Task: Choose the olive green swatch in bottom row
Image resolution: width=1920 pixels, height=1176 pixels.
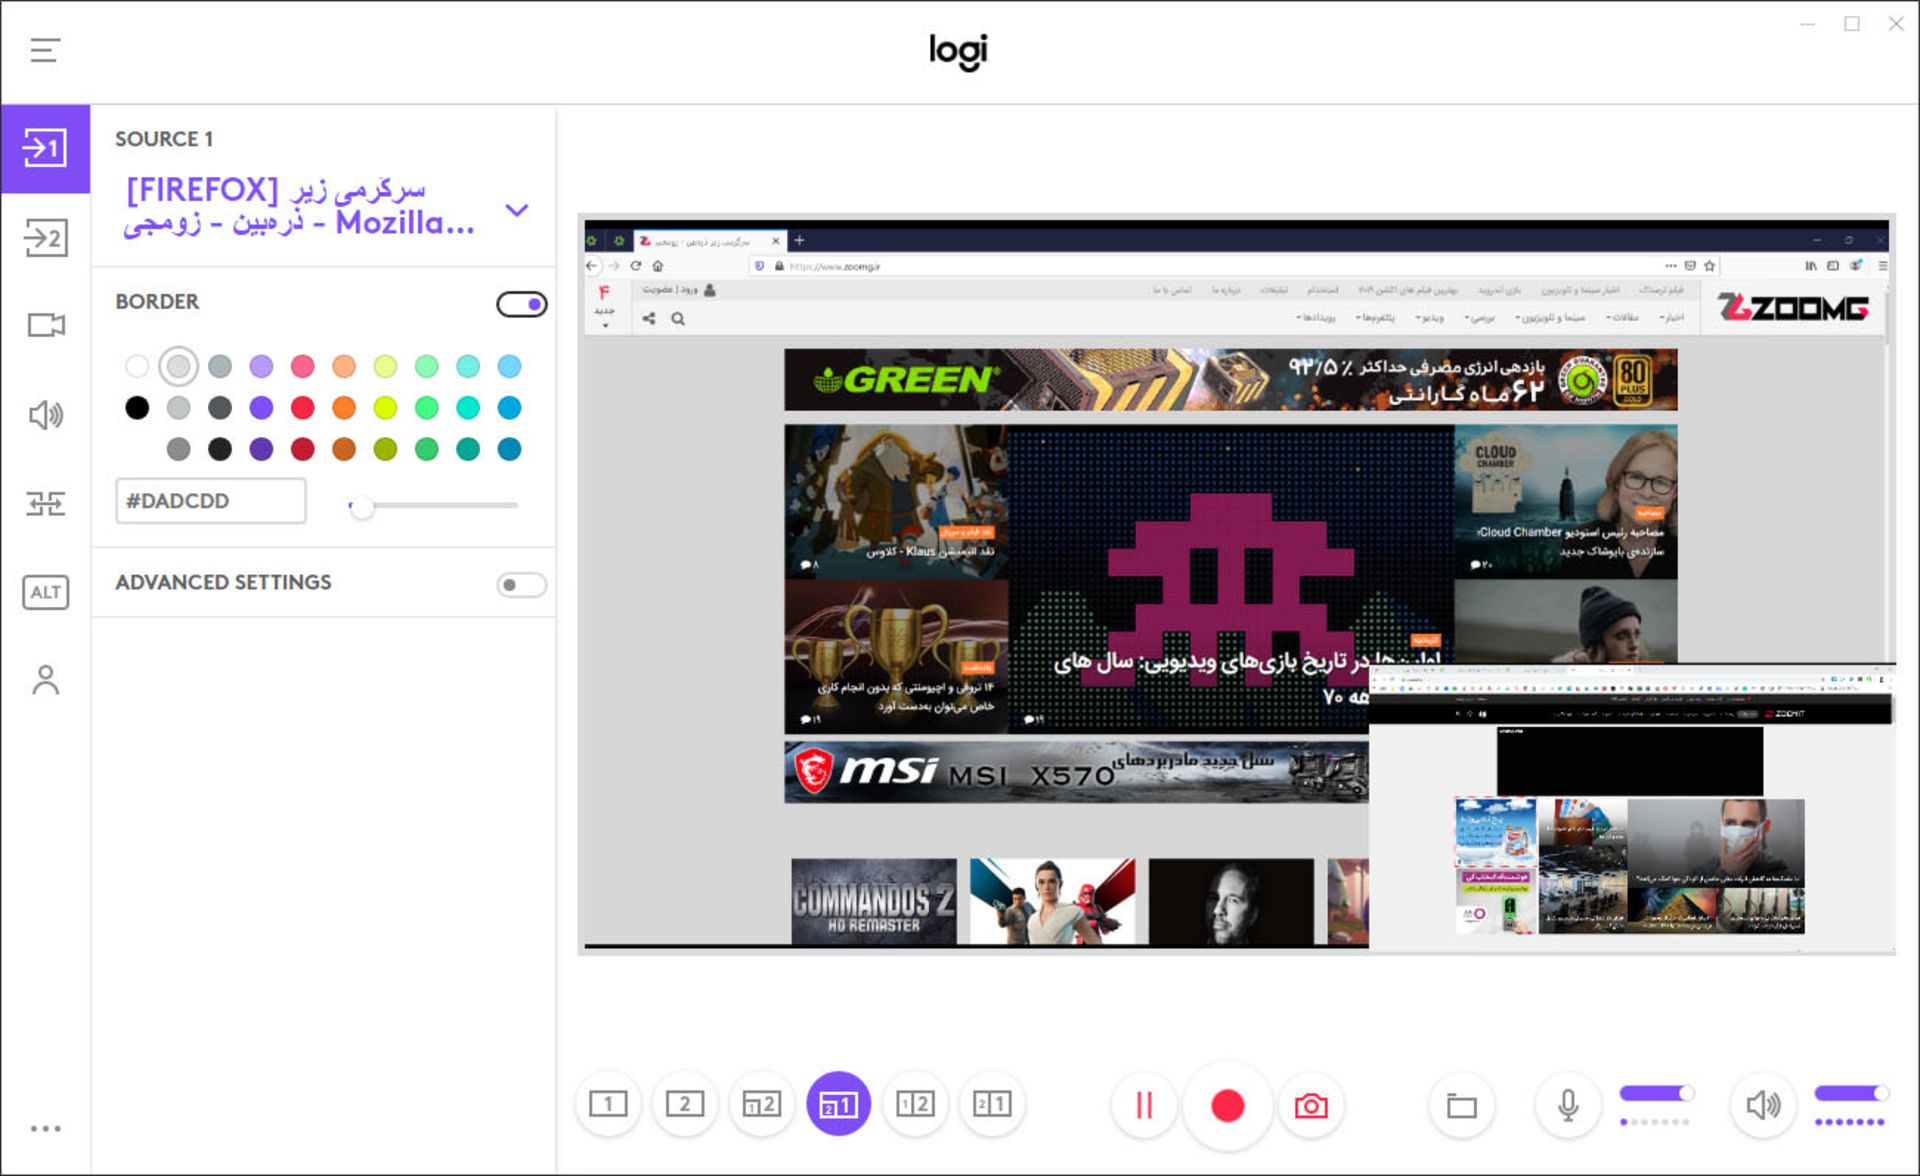Action: pyautogui.click(x=385, y=449)
